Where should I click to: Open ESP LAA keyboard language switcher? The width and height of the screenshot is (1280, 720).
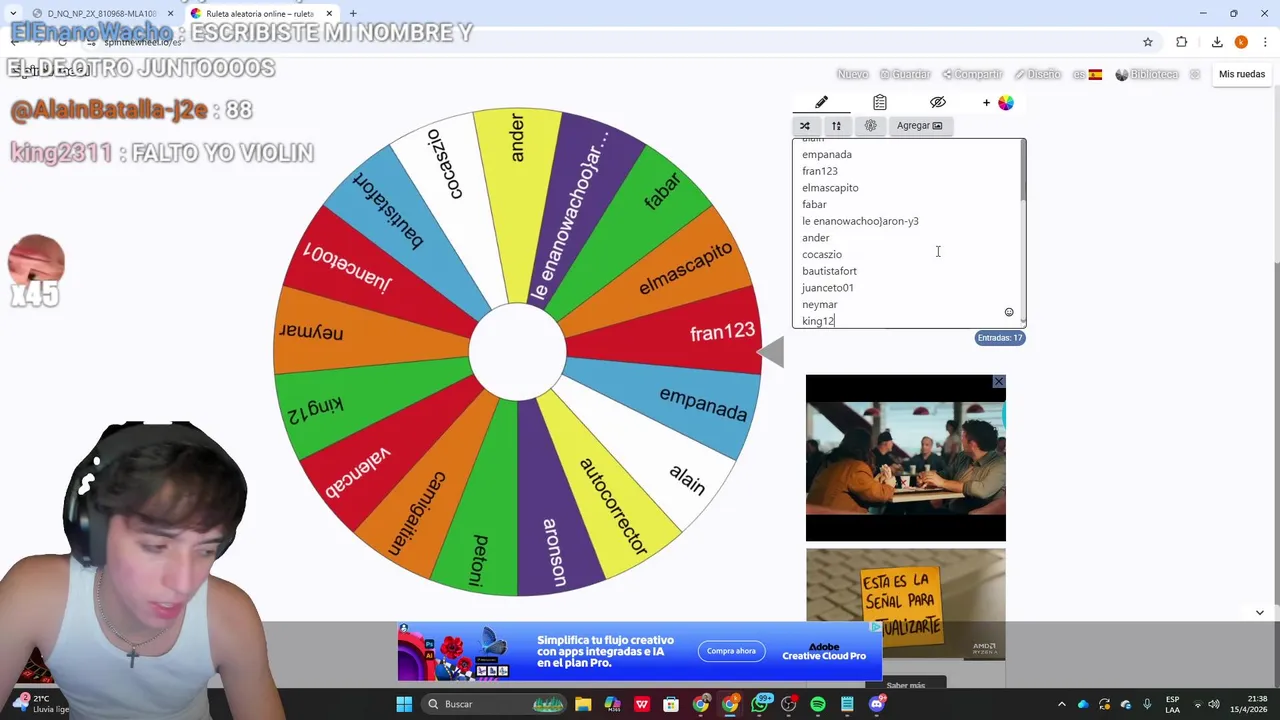click(1172, 704)
